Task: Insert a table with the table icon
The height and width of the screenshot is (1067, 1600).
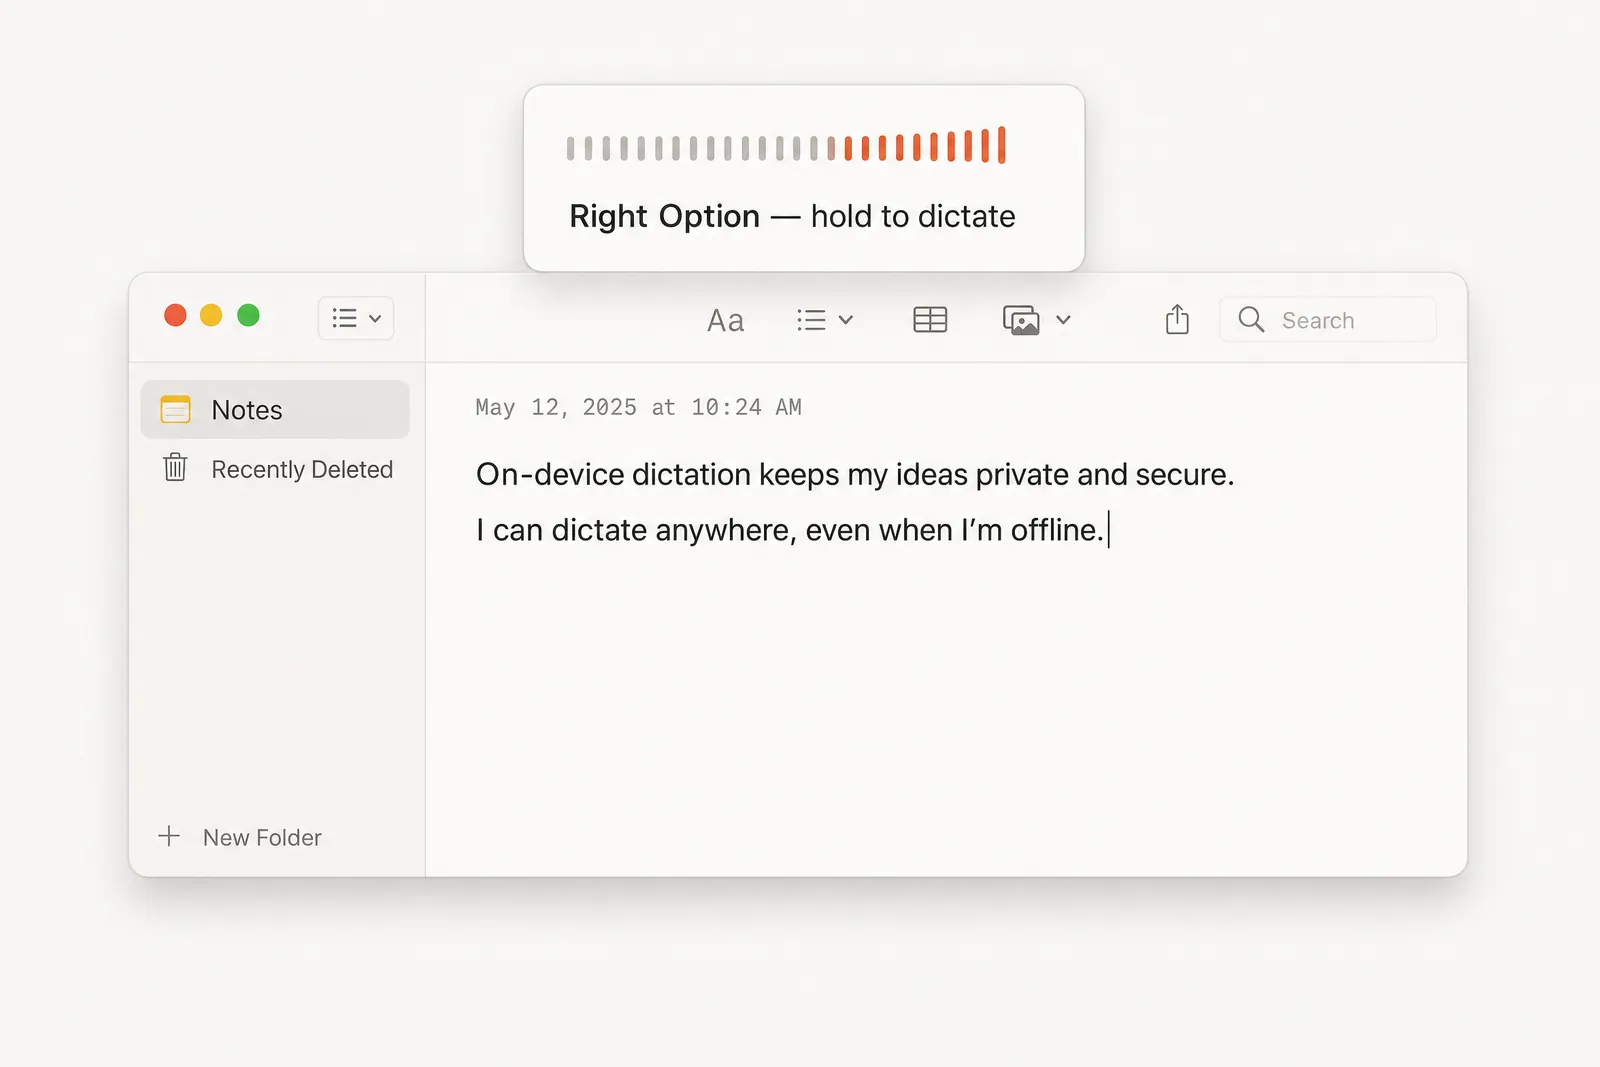Action: (930, 319)
